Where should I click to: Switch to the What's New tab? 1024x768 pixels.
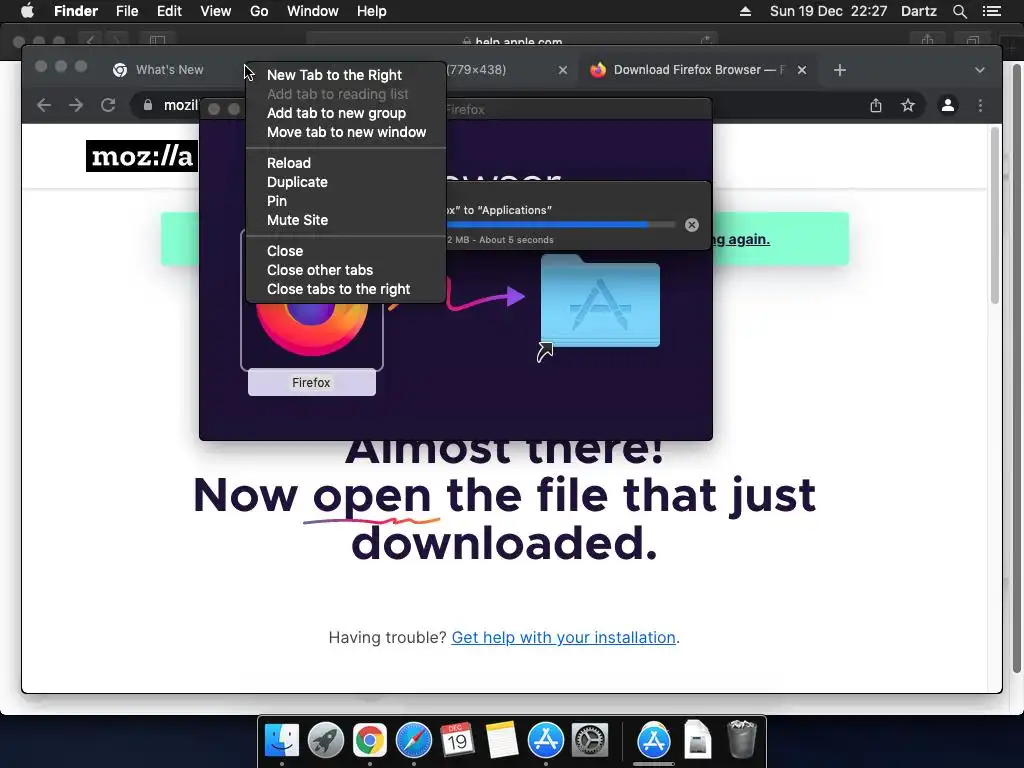pyautogui.click(x=170, y=70)
